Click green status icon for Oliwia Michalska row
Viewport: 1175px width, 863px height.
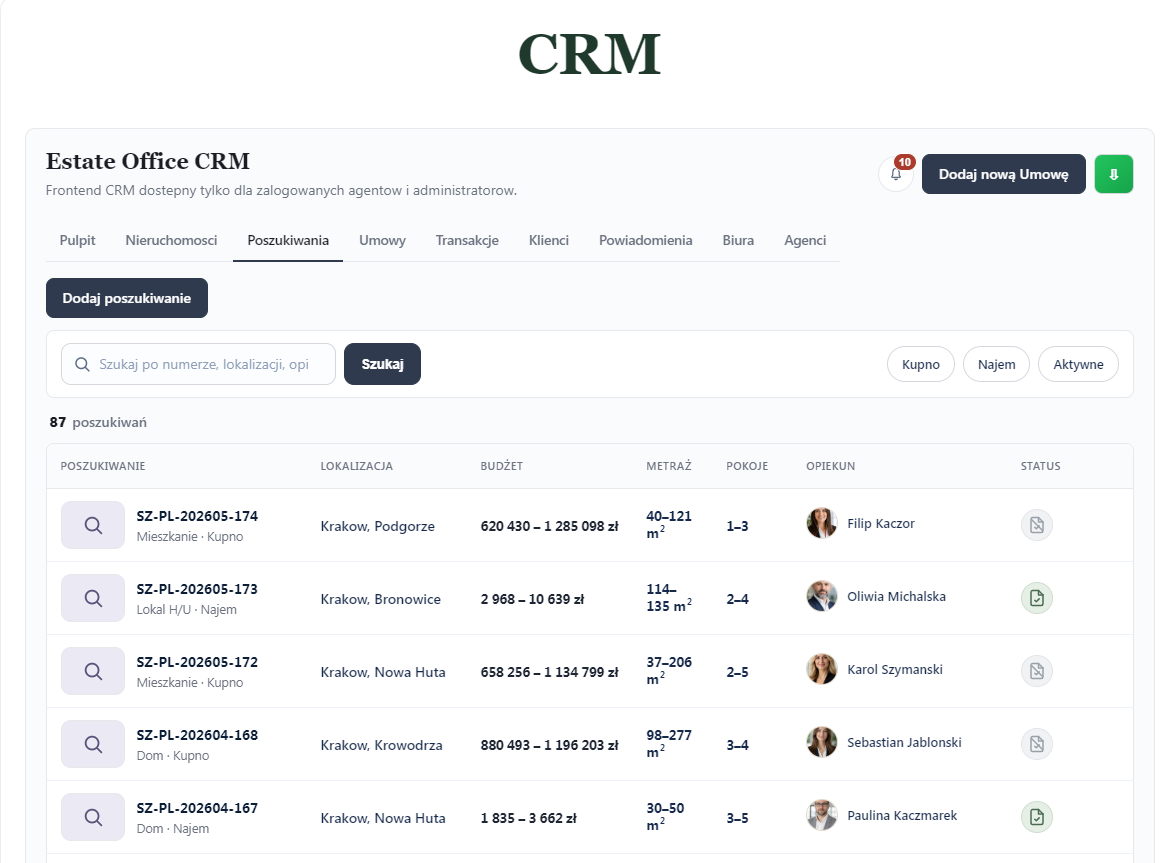[x=1037, y=598]
